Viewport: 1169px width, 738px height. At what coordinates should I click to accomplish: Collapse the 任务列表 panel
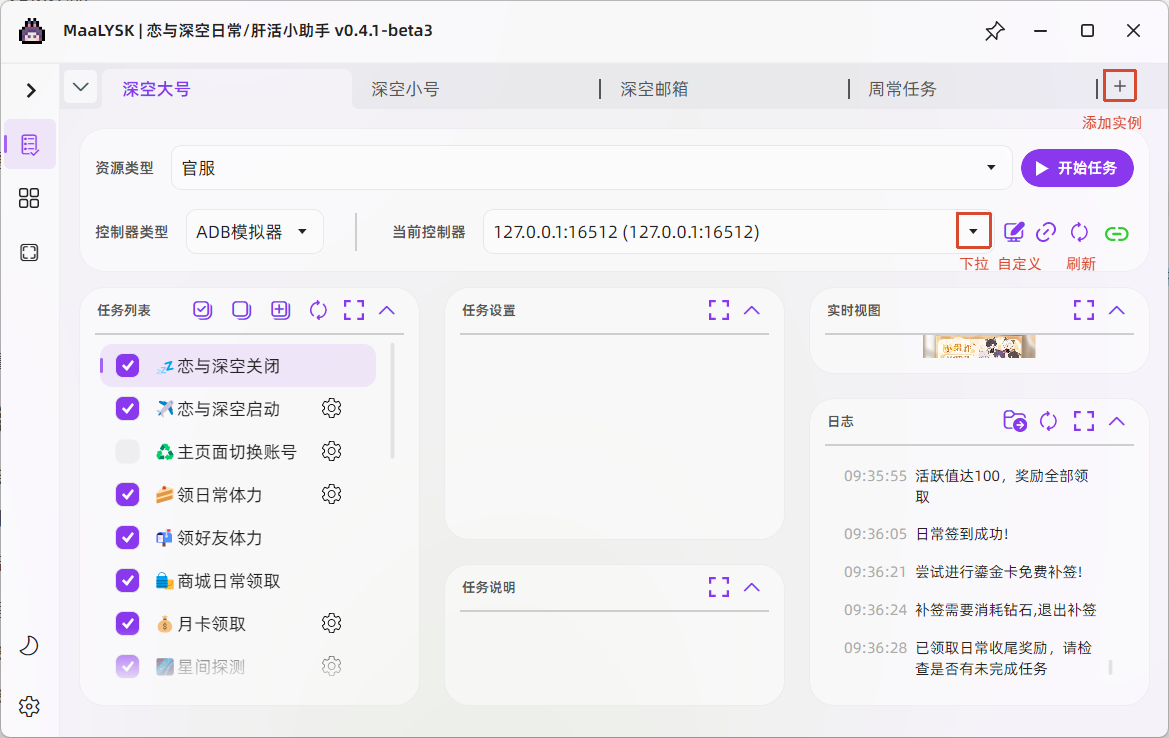tap(387, 310)
